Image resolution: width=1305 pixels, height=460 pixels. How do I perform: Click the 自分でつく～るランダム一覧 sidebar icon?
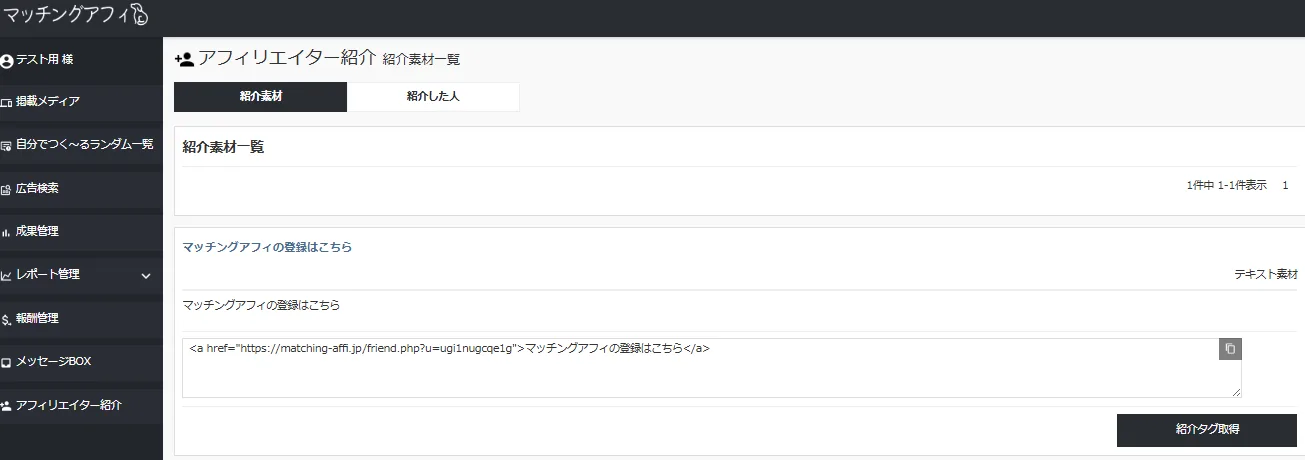[x=7, y=145]
